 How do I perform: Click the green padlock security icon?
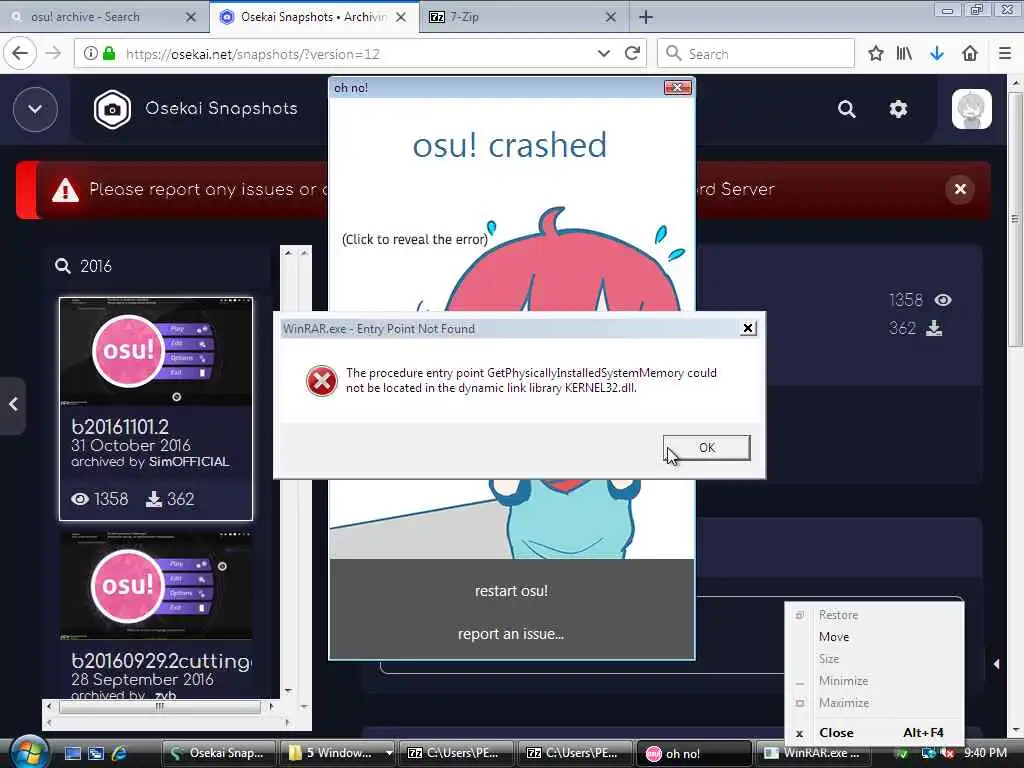click(x=109, y=54)
